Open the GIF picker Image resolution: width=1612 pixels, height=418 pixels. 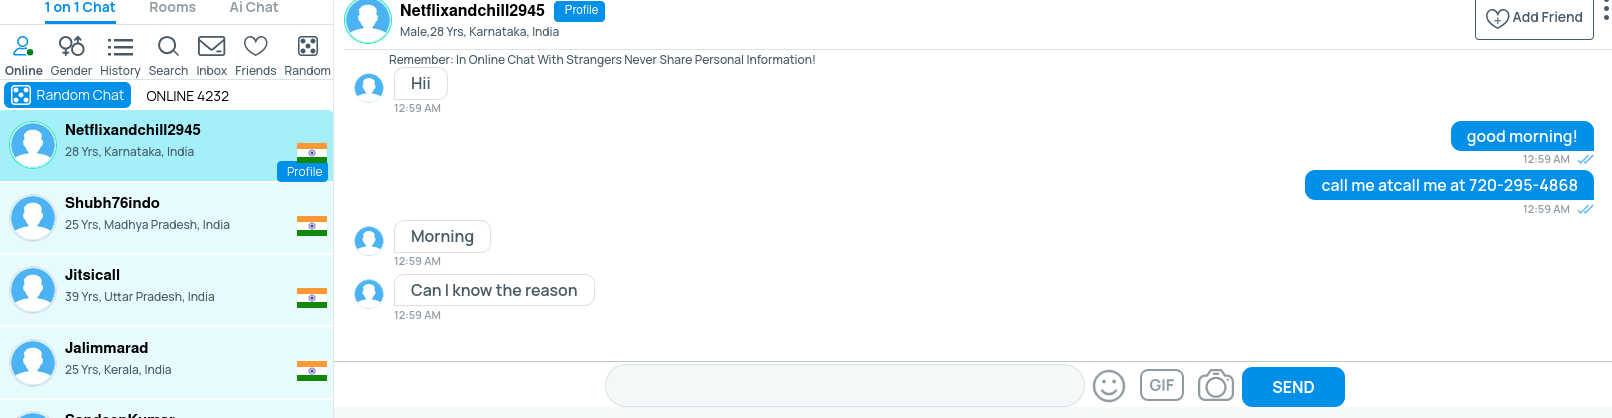point(1162,385)
